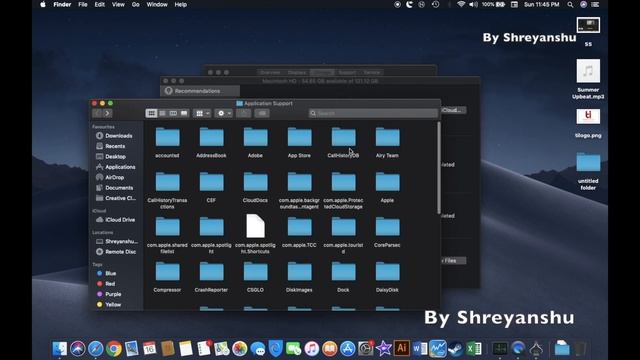Select Applications in the Finder sidebar
640x360 pixels.
[x=116, y=167]
